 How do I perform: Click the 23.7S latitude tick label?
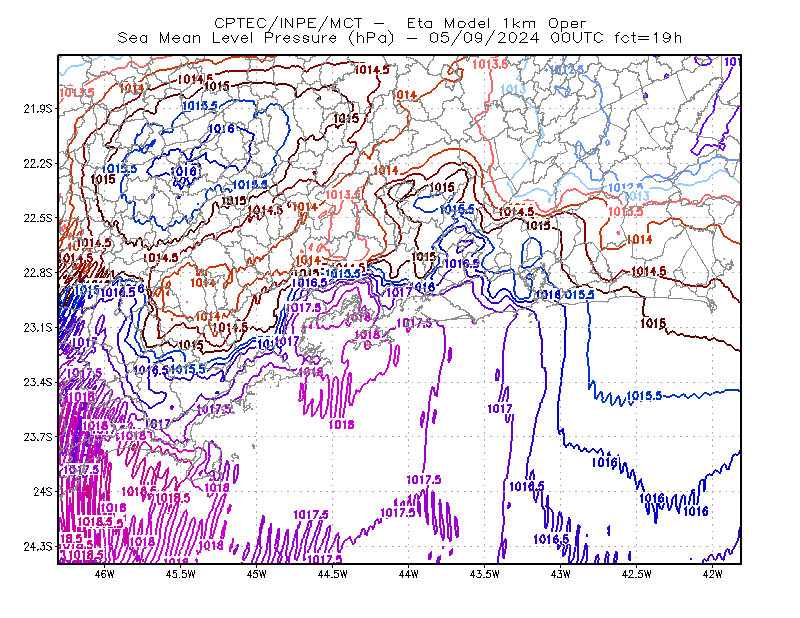38,437
